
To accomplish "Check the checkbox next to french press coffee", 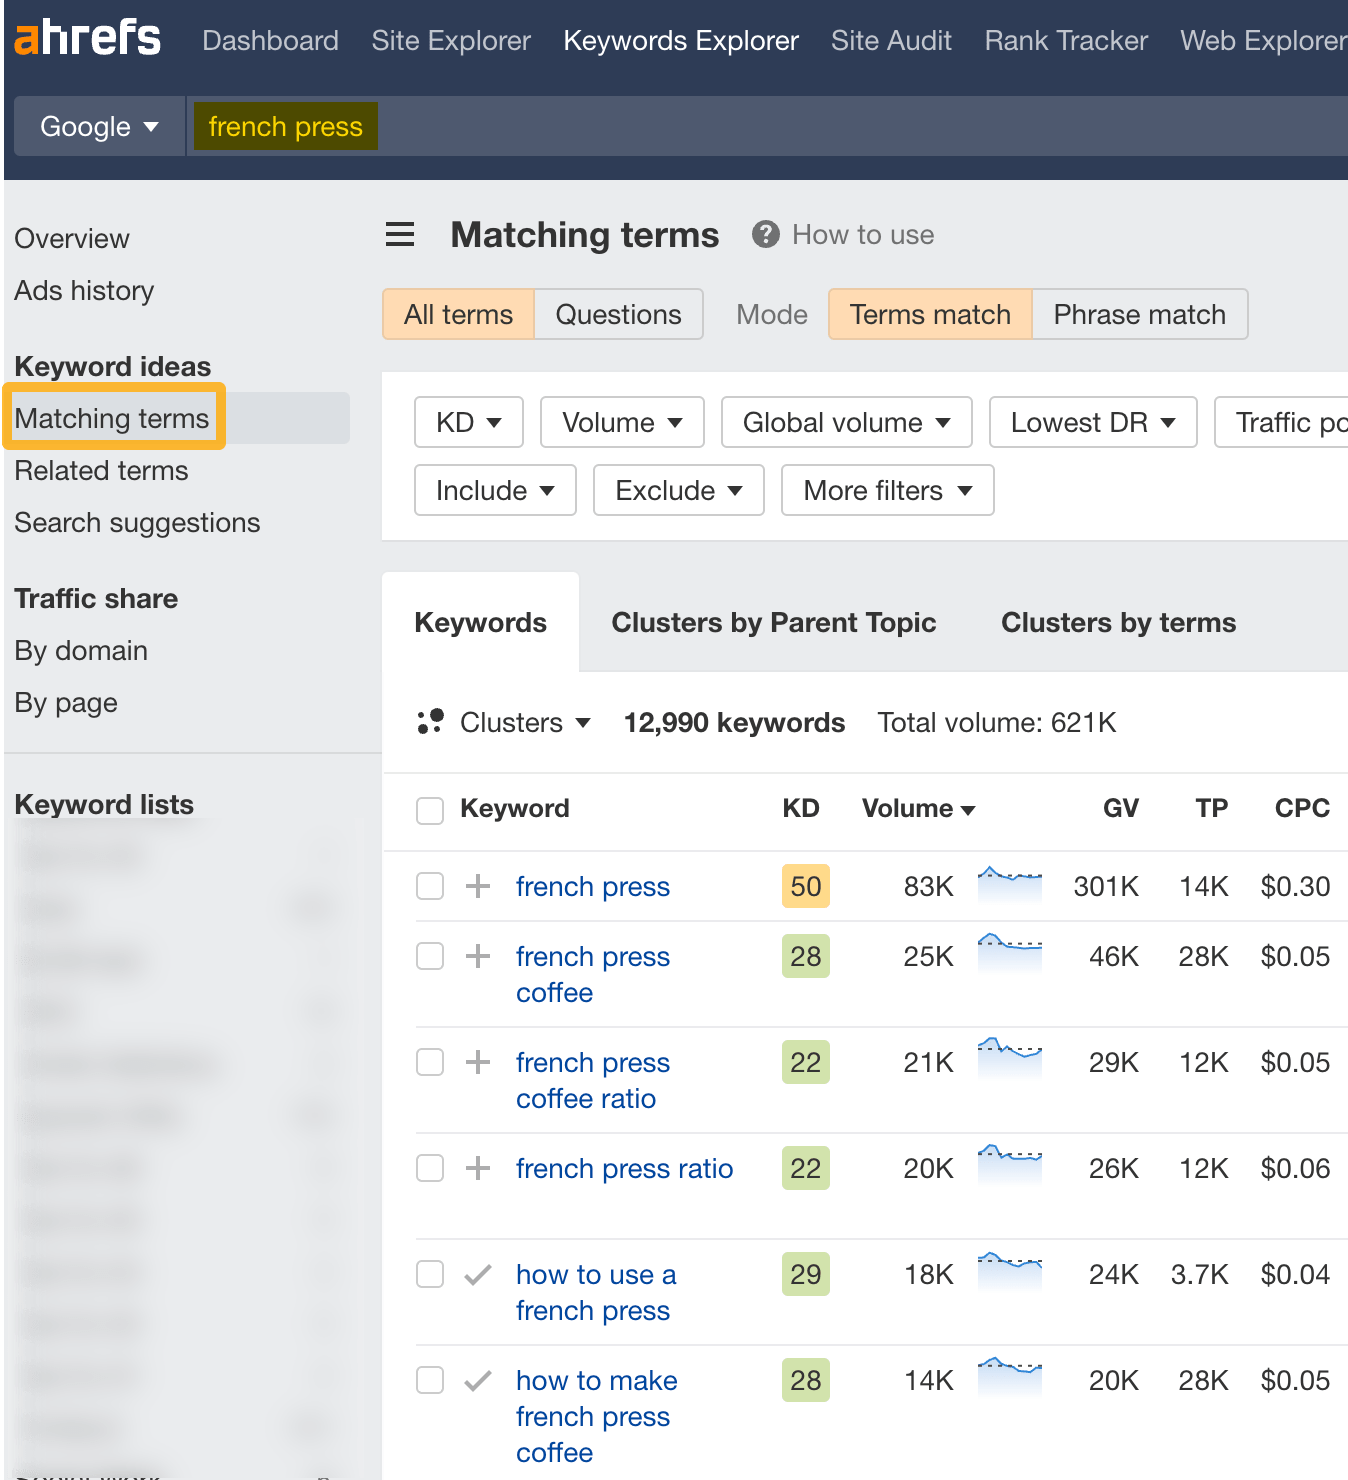I will (x=429, y=955).
